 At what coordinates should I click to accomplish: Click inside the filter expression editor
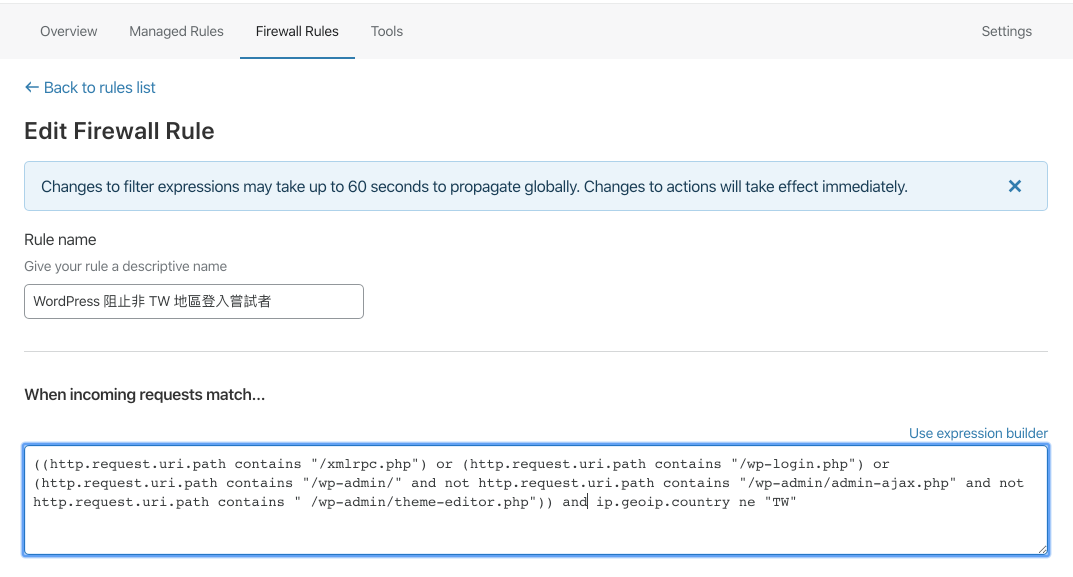point(536,530)
